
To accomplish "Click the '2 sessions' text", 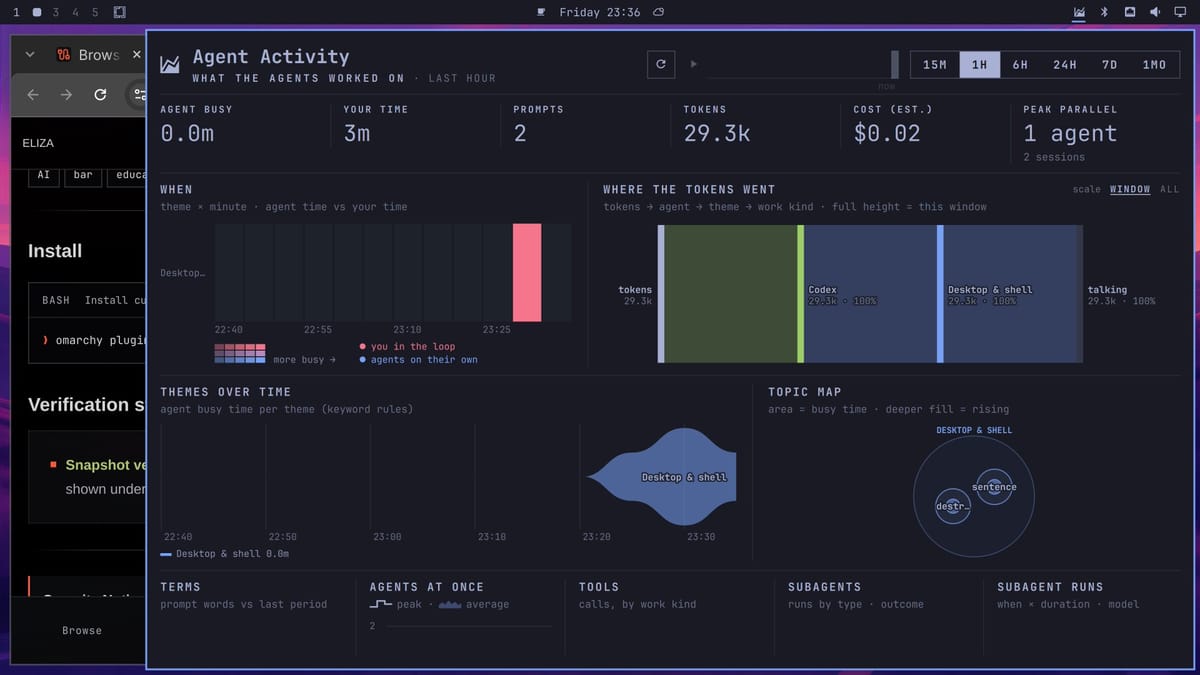I will (1054, 157).
